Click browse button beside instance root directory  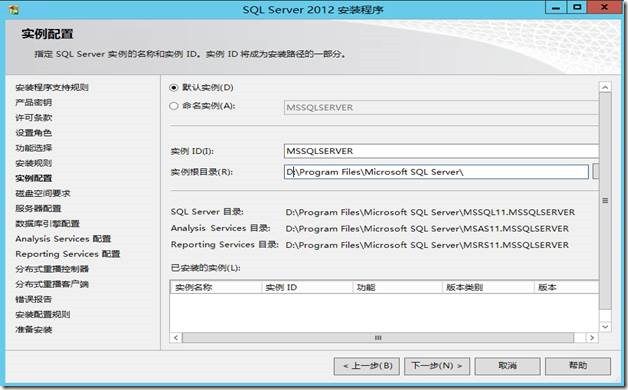(596, 172)
